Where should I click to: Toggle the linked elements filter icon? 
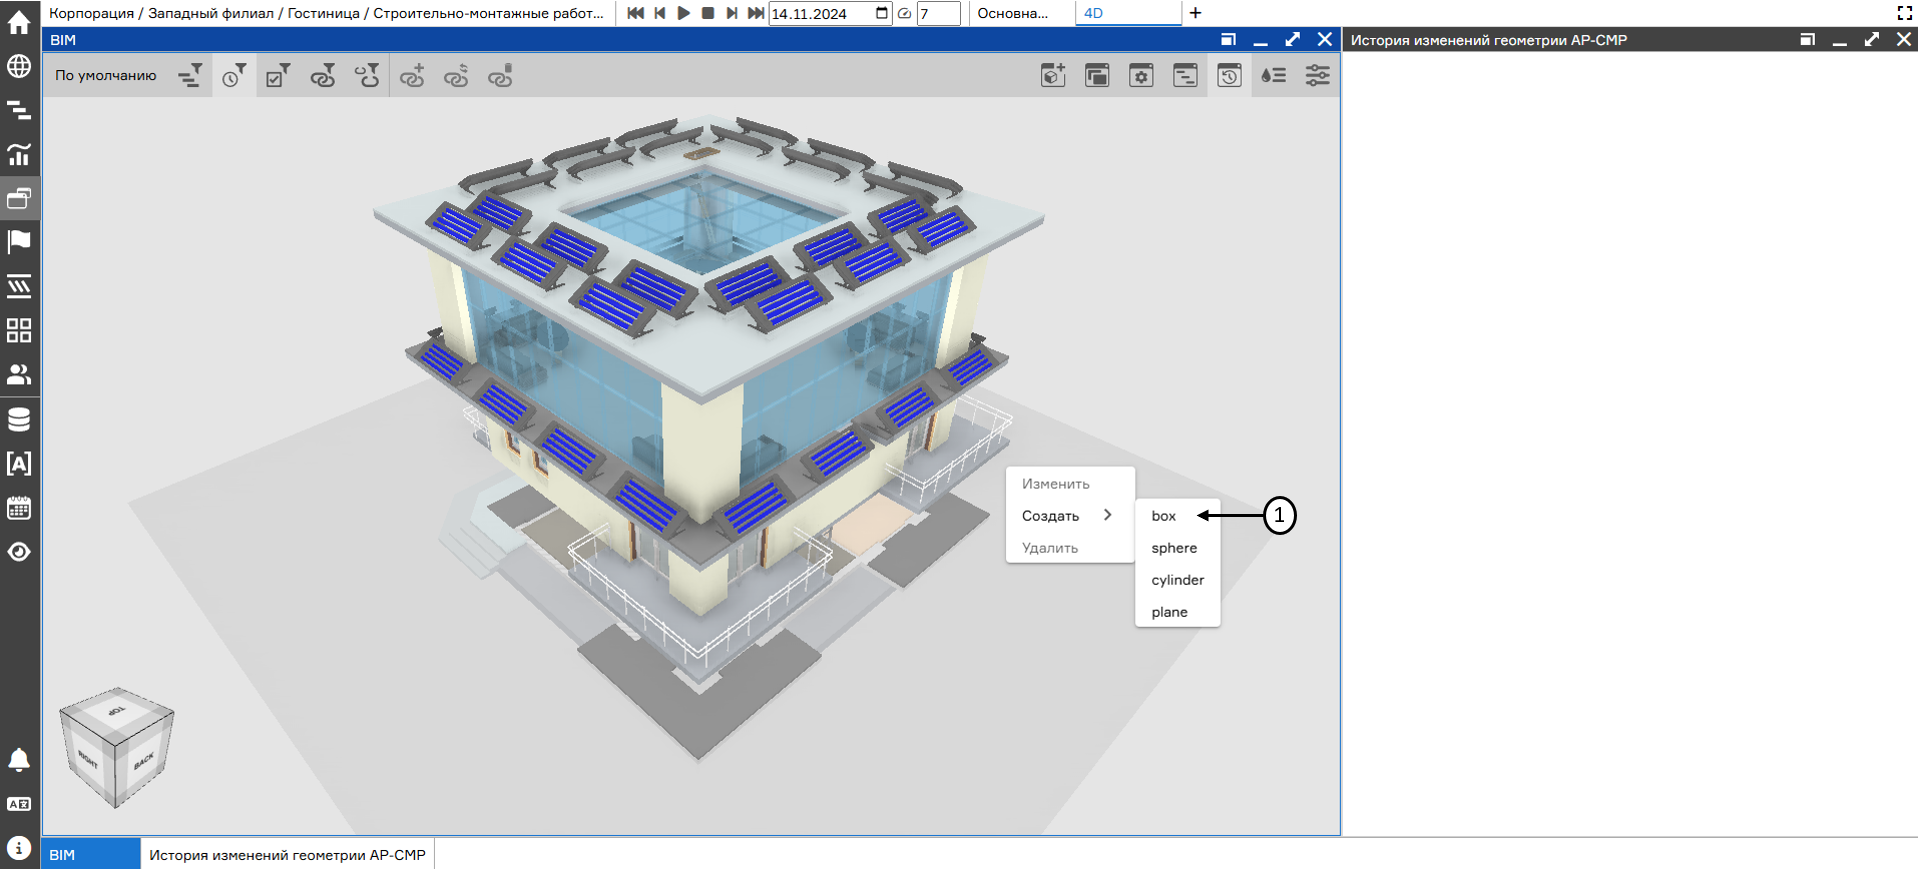click(322, 76)
